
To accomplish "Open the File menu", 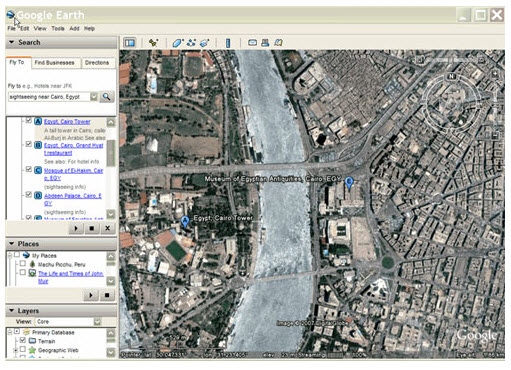I will tap(11, 28).
